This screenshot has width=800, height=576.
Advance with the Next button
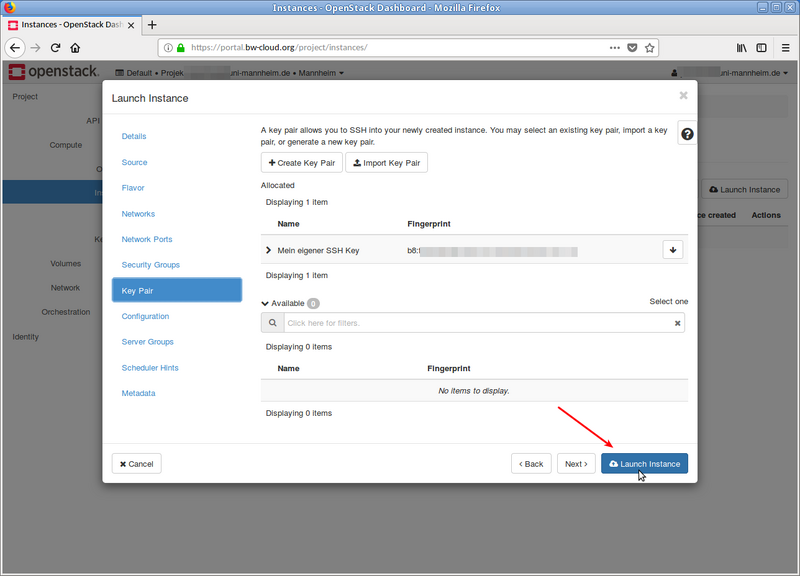pyautogui.click(x=576, y=463)
